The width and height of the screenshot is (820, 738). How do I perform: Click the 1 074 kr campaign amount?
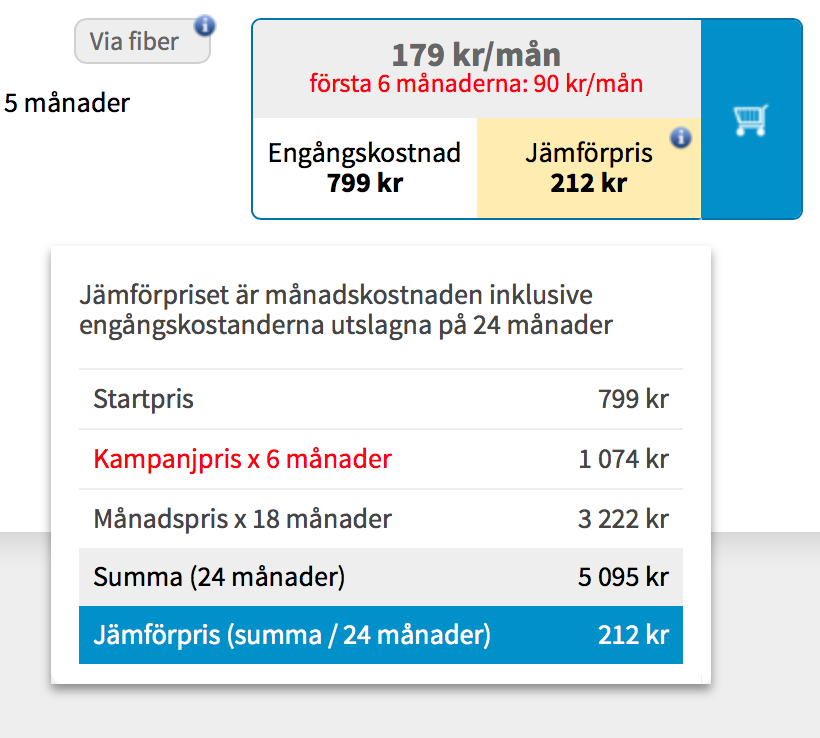624,460
